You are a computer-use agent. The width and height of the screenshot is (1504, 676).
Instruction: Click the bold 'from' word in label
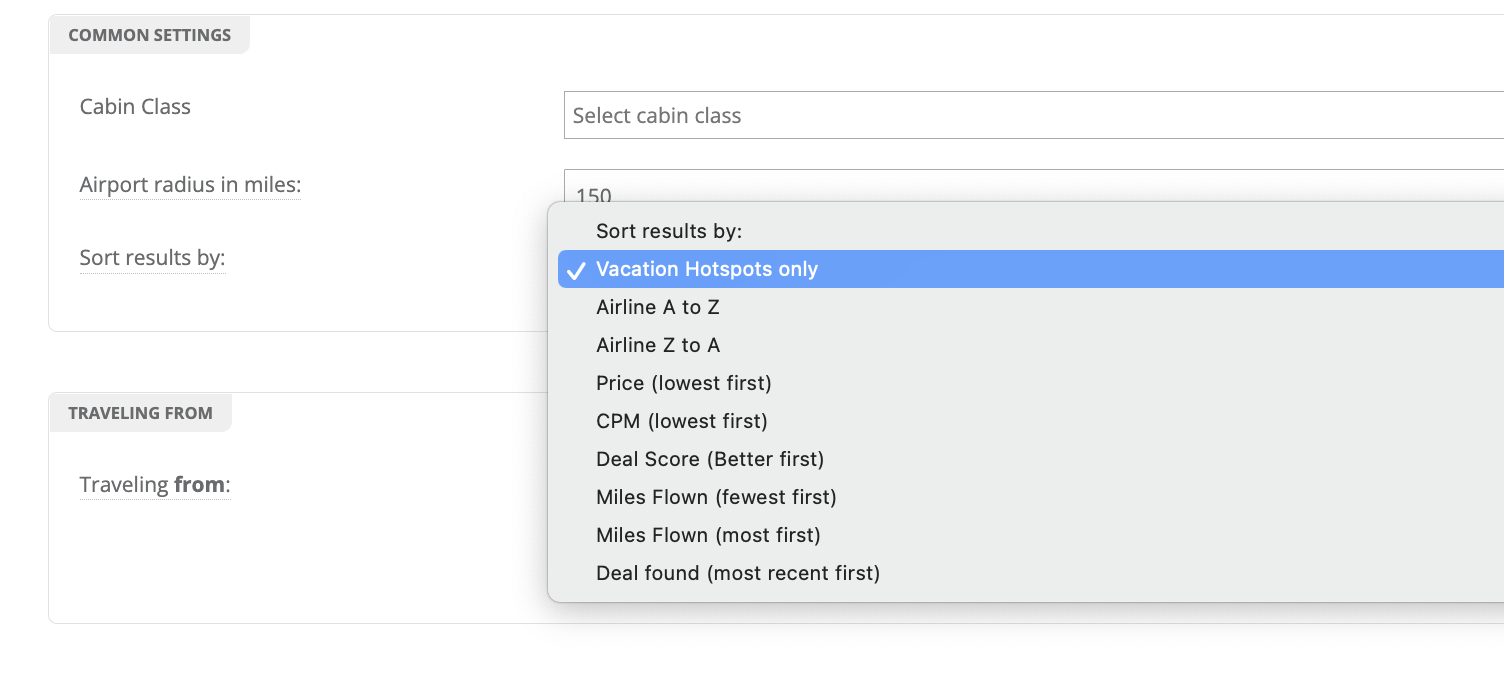pyautogui.click(x=199, y=485)
